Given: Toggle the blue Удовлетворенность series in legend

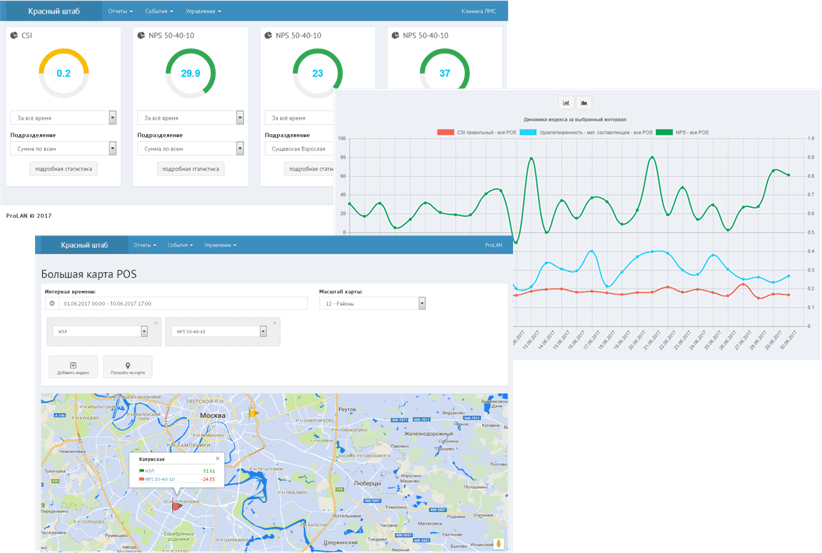Looking at the screenshot, I should [528, 132].
